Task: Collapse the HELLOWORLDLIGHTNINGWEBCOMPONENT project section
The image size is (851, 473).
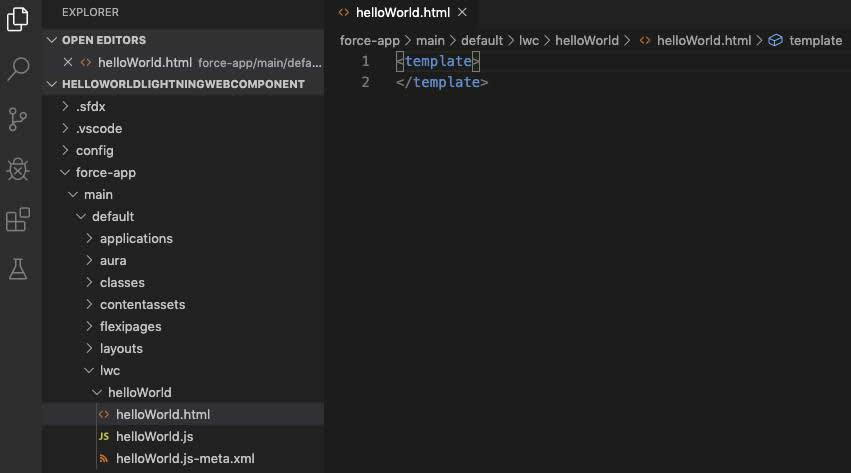Action: (52, 84)
